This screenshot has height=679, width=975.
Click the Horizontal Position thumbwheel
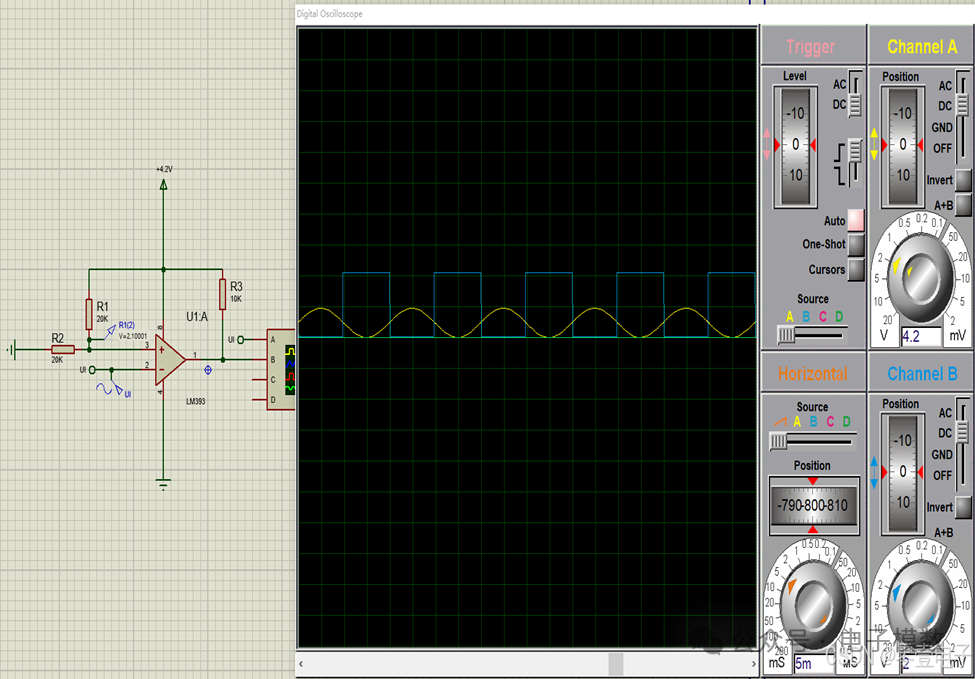point(814,505)
